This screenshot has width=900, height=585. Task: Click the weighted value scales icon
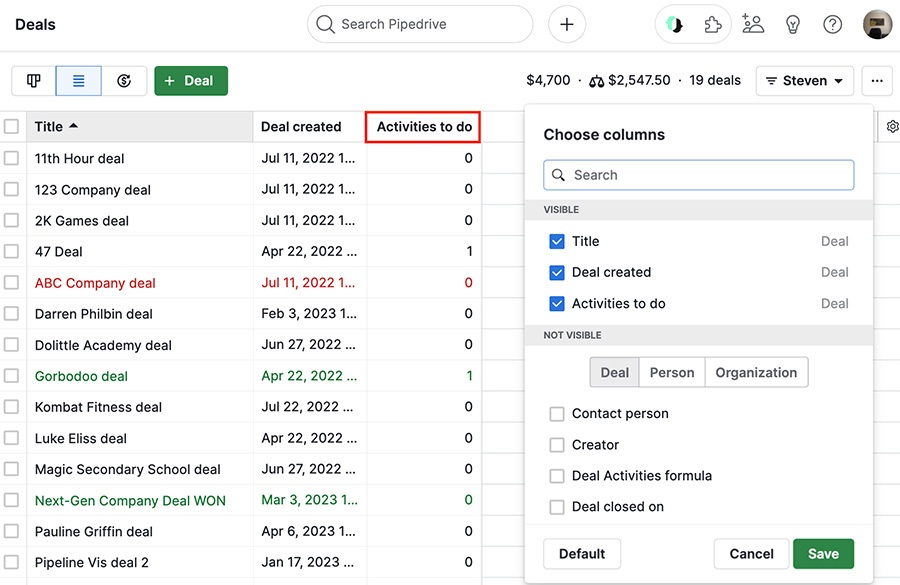(x=596, y=82)
